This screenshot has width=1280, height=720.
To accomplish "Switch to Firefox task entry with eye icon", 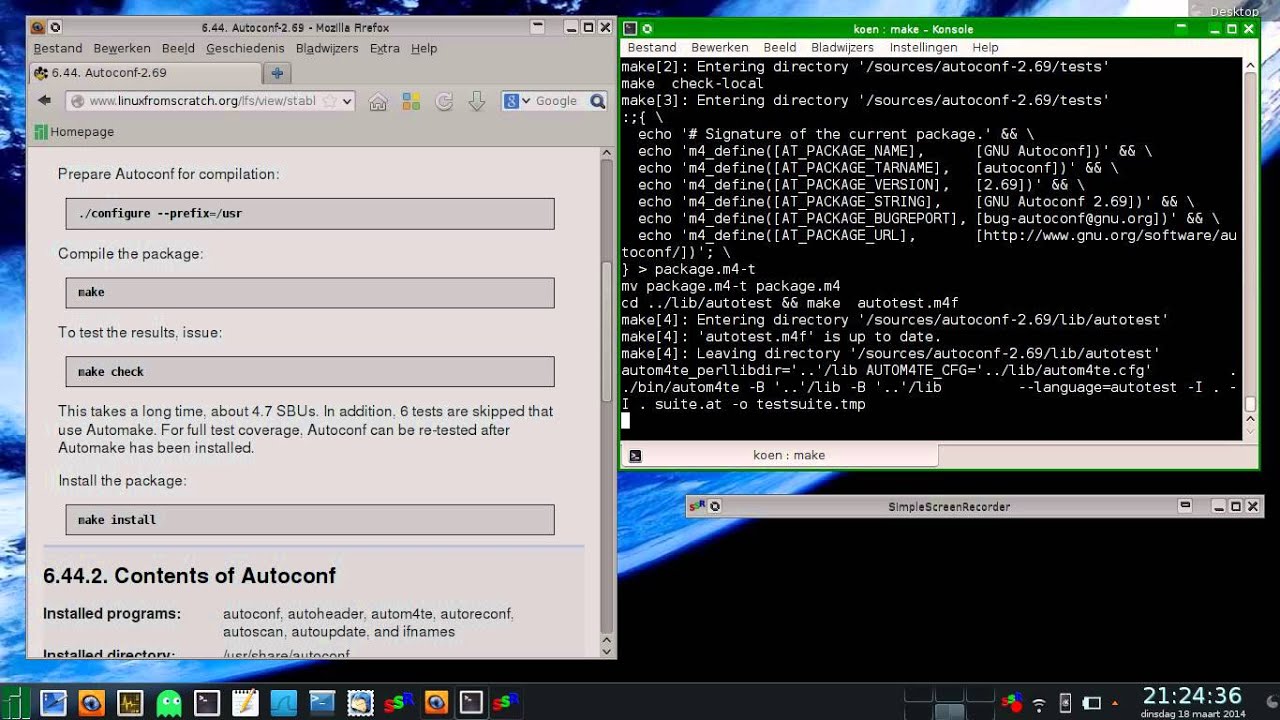I will pyautogui.click(x=436, y=702).
